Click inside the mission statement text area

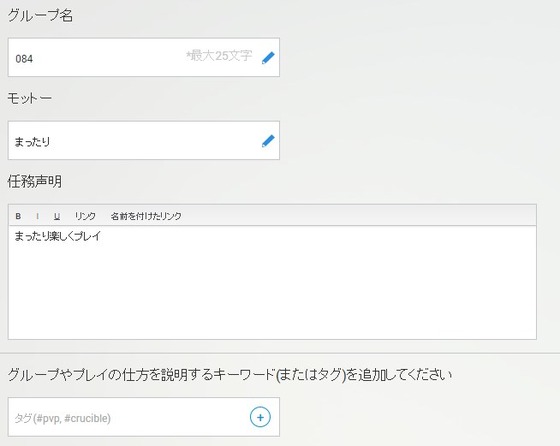[272, 282]
